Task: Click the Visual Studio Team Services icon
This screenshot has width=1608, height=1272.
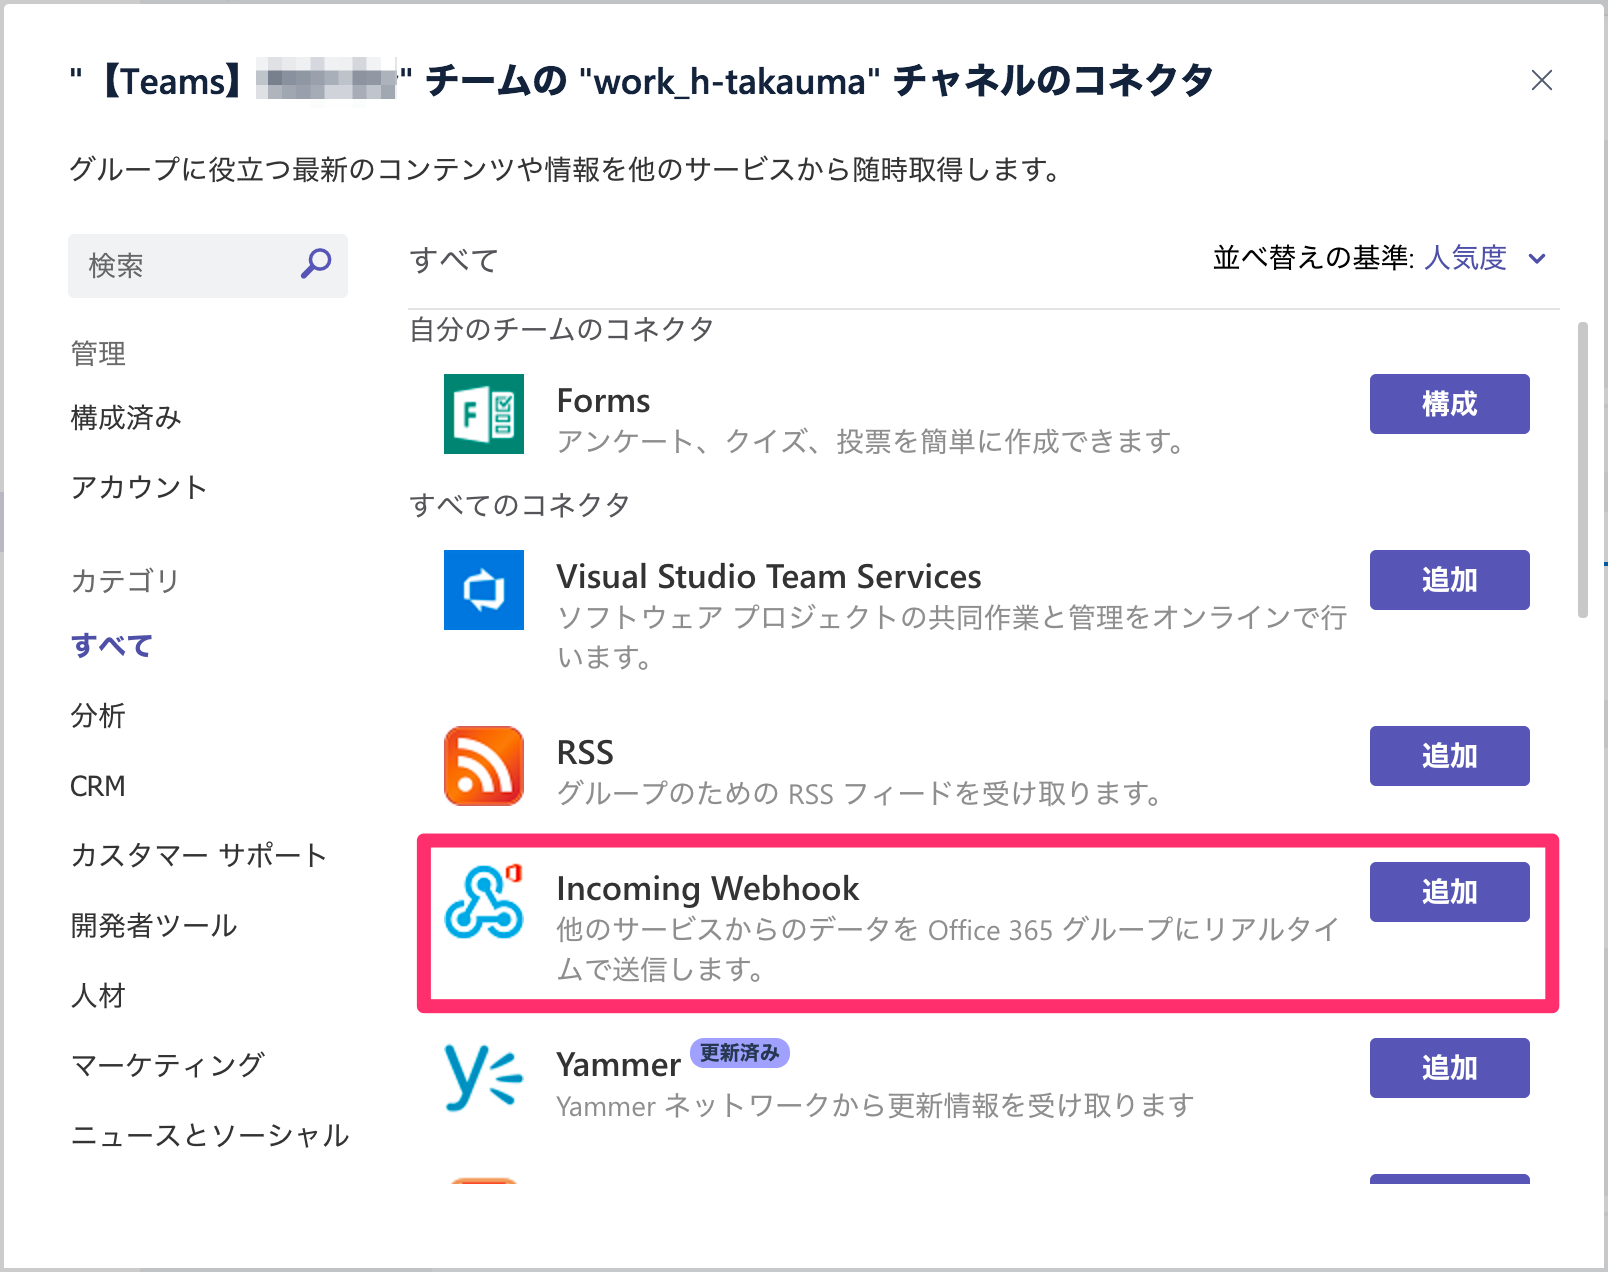Action: tap(484, 590)
